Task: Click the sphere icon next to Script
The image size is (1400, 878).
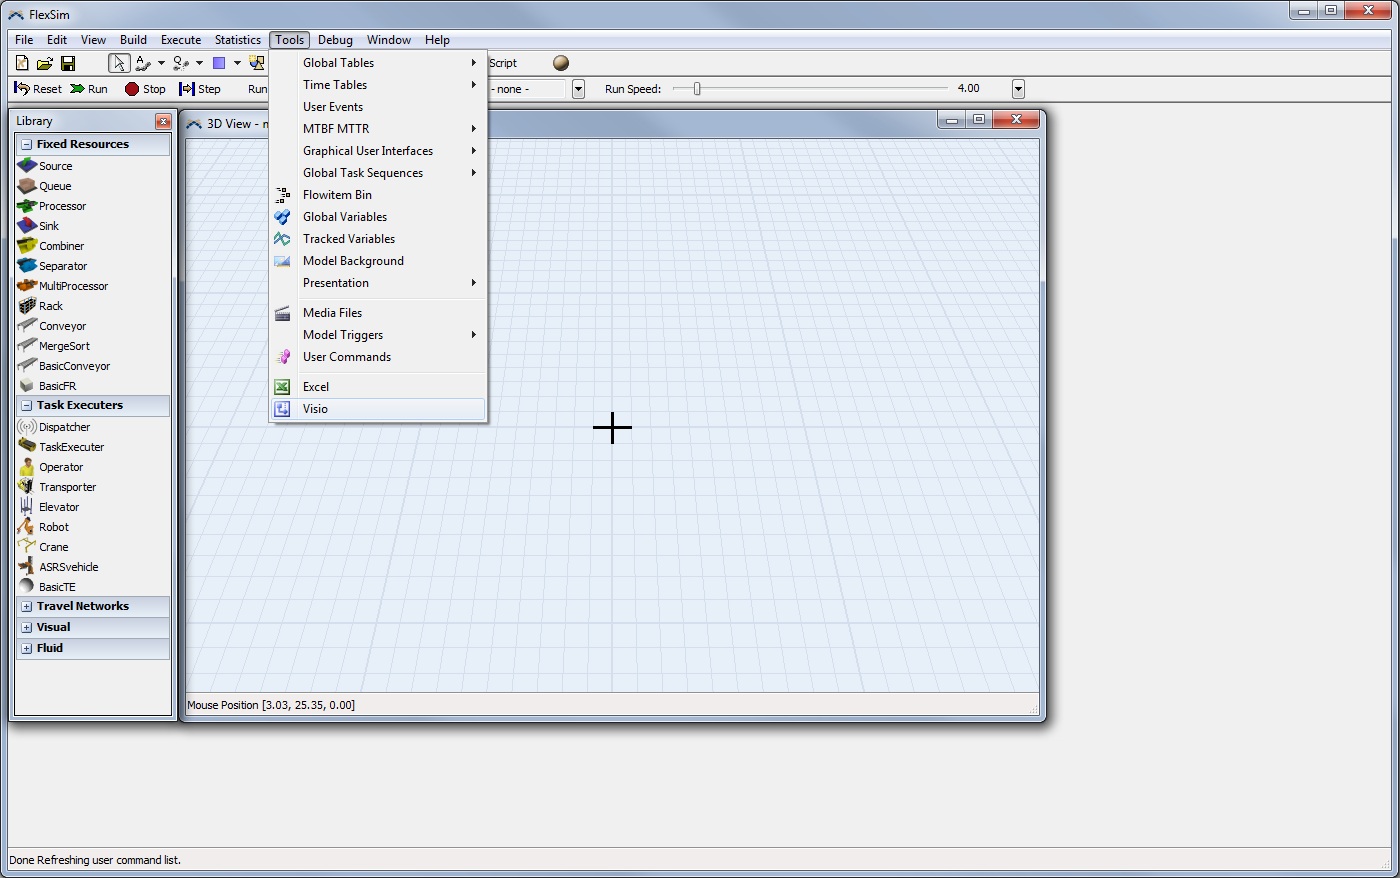Action: click(561, 63)
